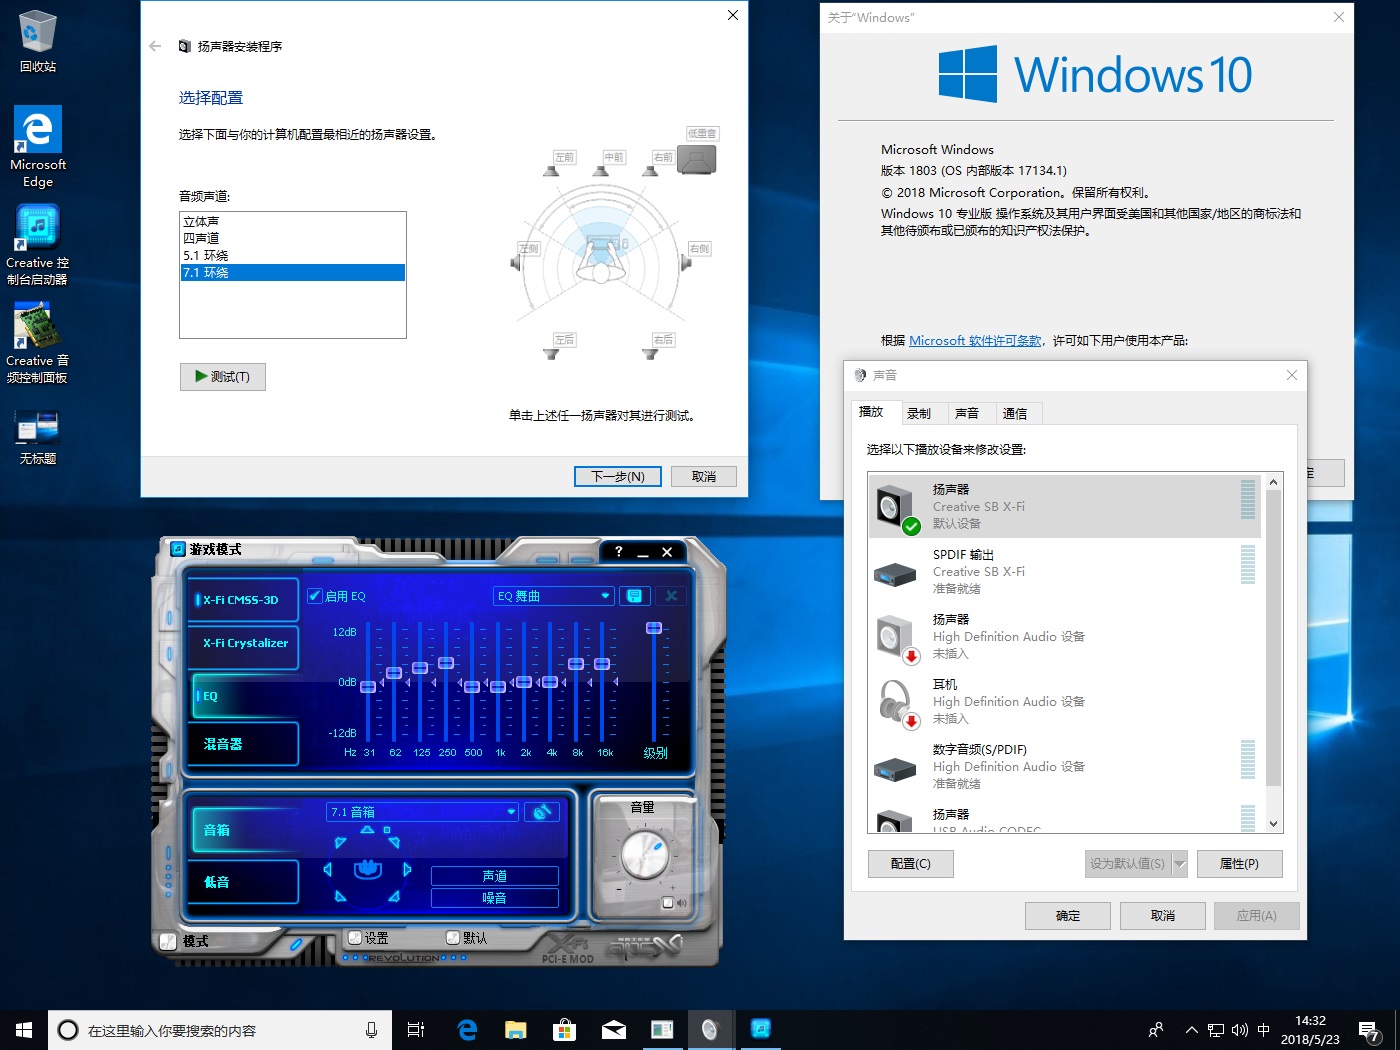Click the 左前 speaker in setup diagram
1400x1050 pixels.
tap(551, 171)
